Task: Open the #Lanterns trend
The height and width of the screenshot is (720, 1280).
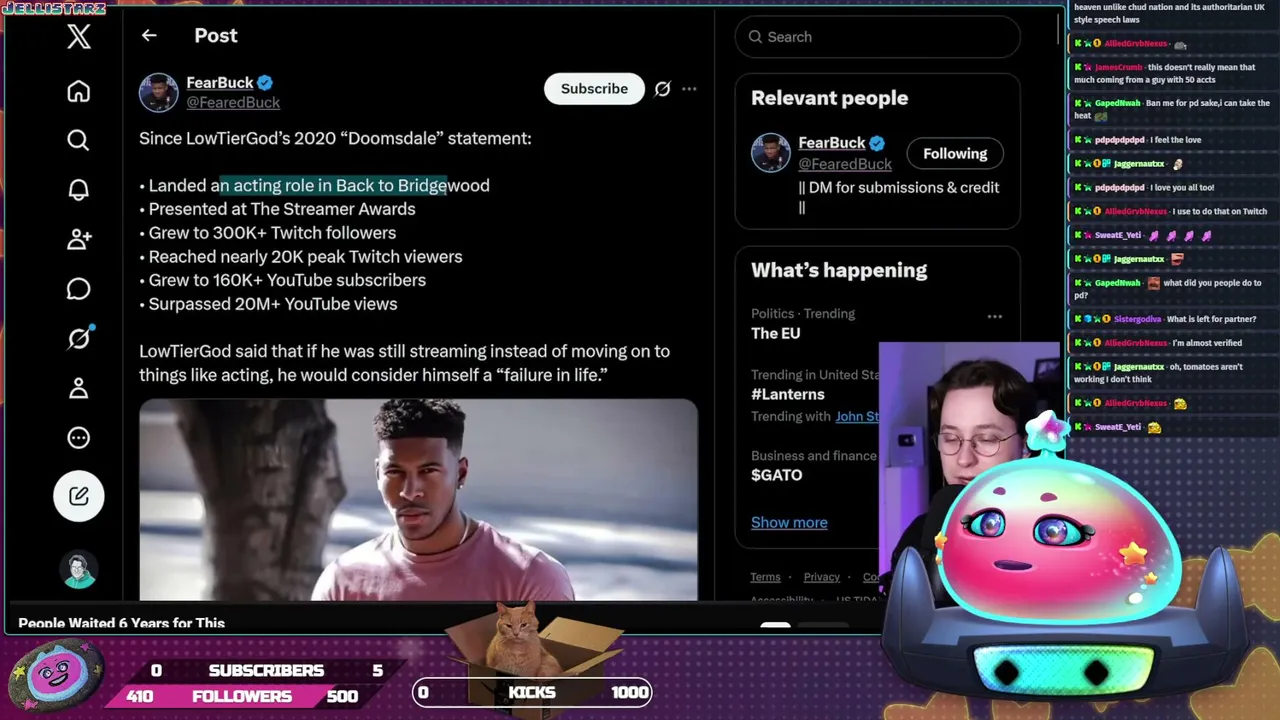Action: click(788, 394)
